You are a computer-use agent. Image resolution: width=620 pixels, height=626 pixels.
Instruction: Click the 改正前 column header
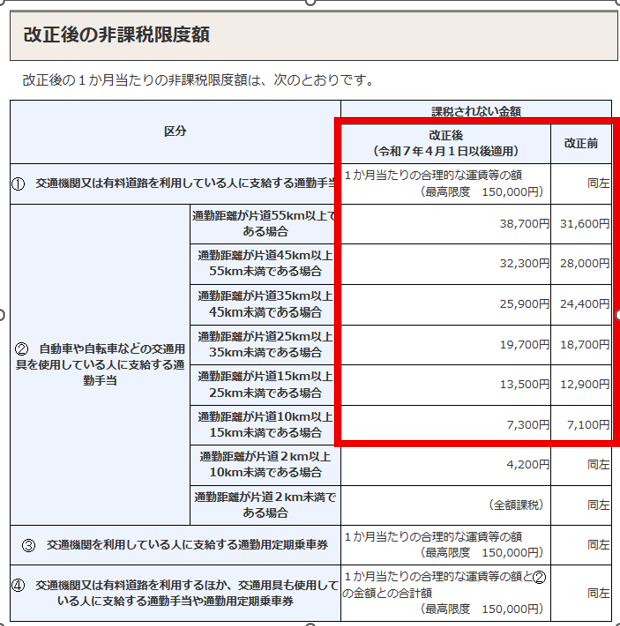pos(581,142)
